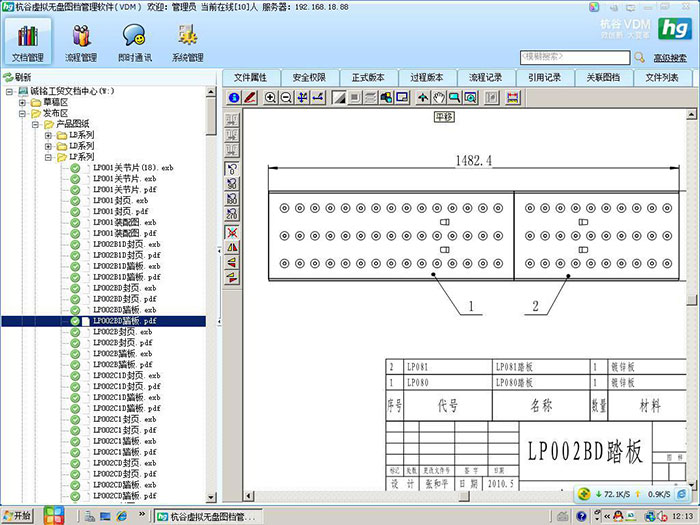700x525 pixels.
Task: Toggle the 0 degree rotation button
Action: tap(232, 169)
